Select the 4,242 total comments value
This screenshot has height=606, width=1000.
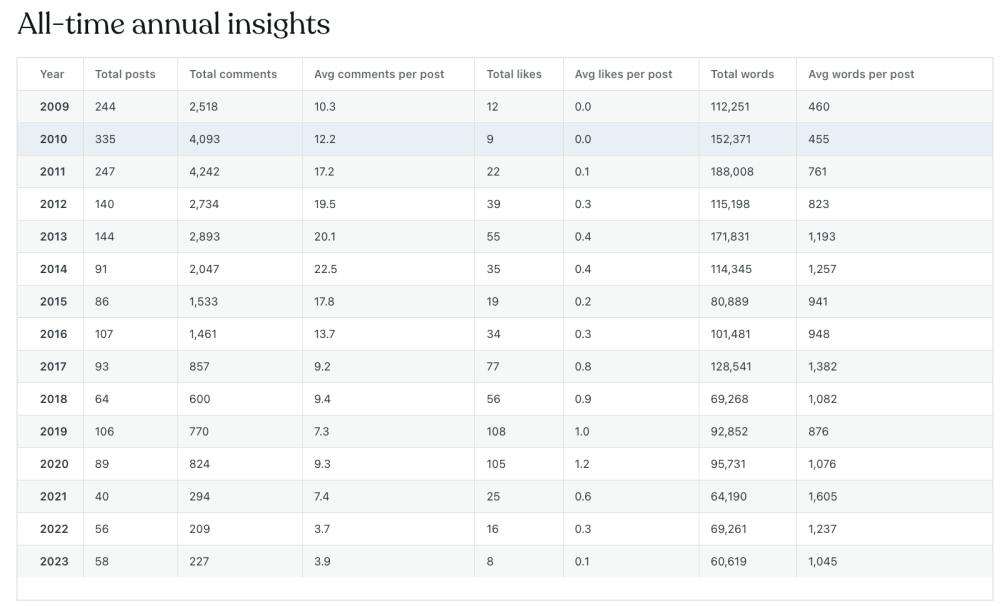click(x=205, y=172)
